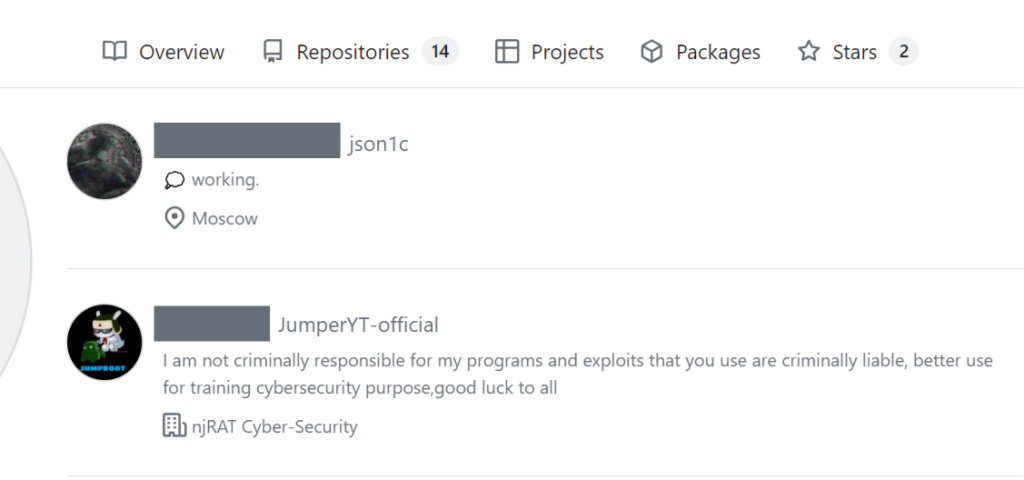
Task: Click the Packages cube icon
Action: pos(652,51)
